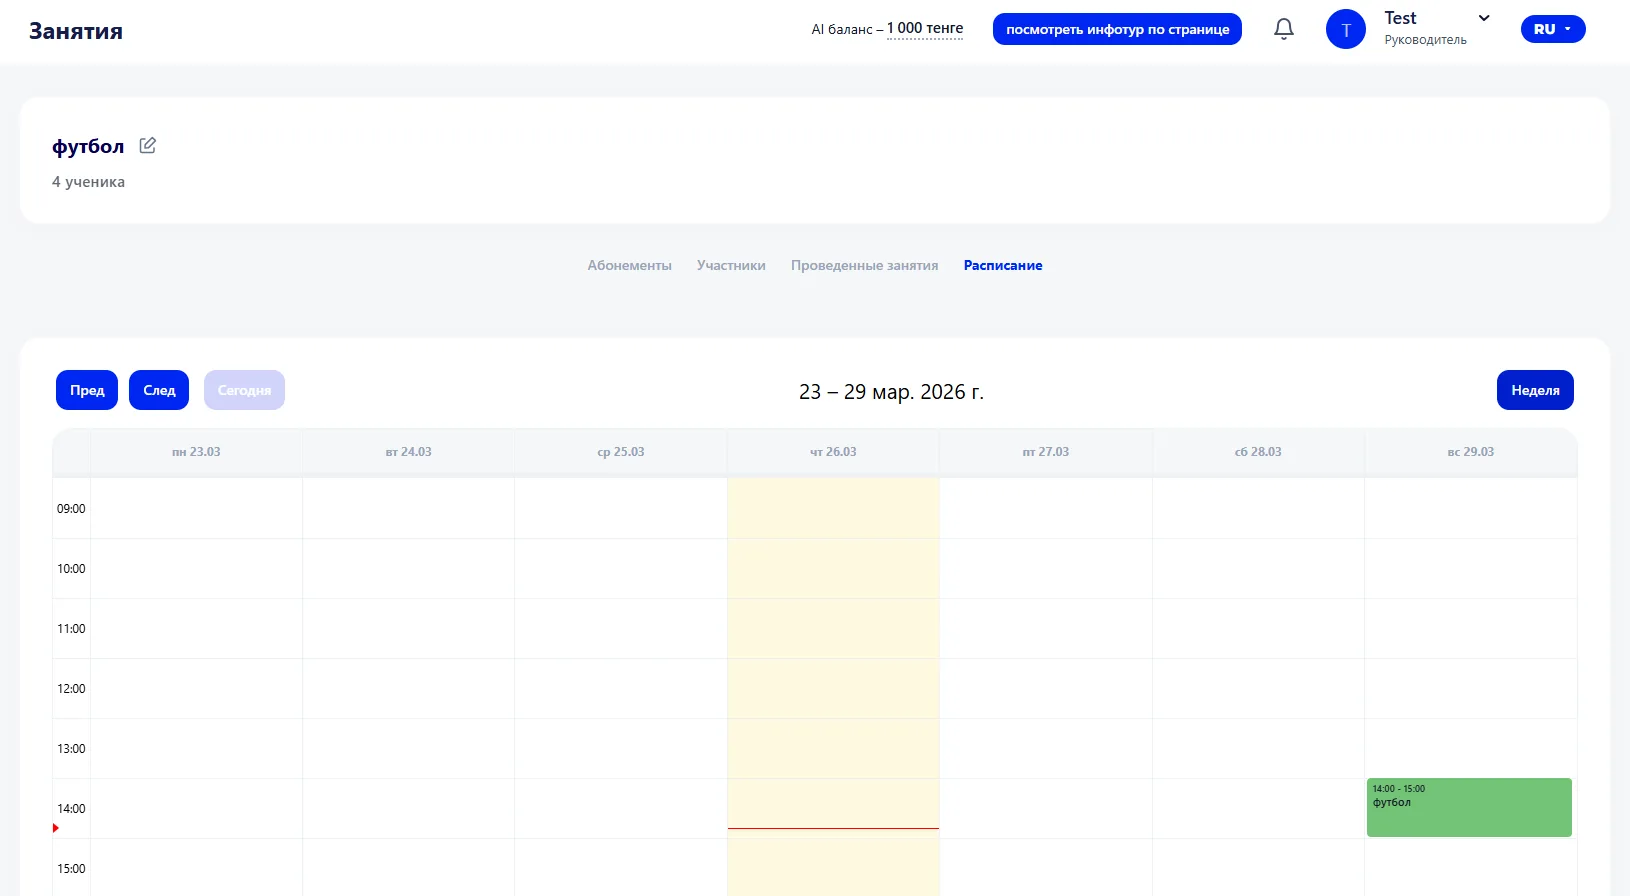The height and width of the screenshot is (896, 1630).
Task: Click the Сегодня button
Action: 244,390
